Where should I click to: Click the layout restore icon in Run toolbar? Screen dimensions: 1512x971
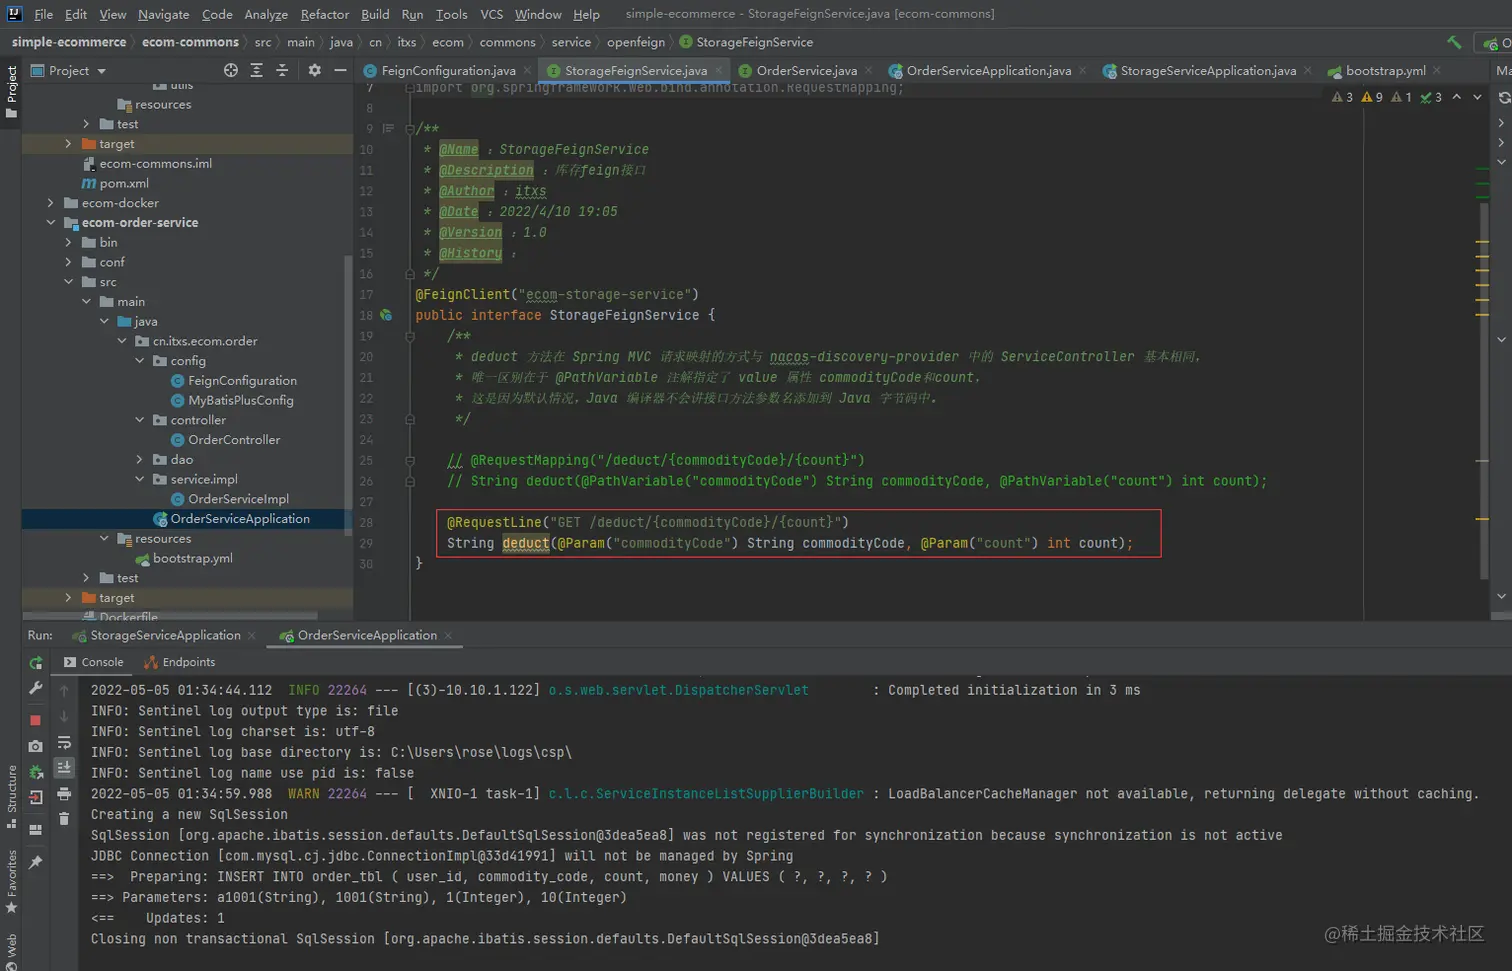[36, 829]
